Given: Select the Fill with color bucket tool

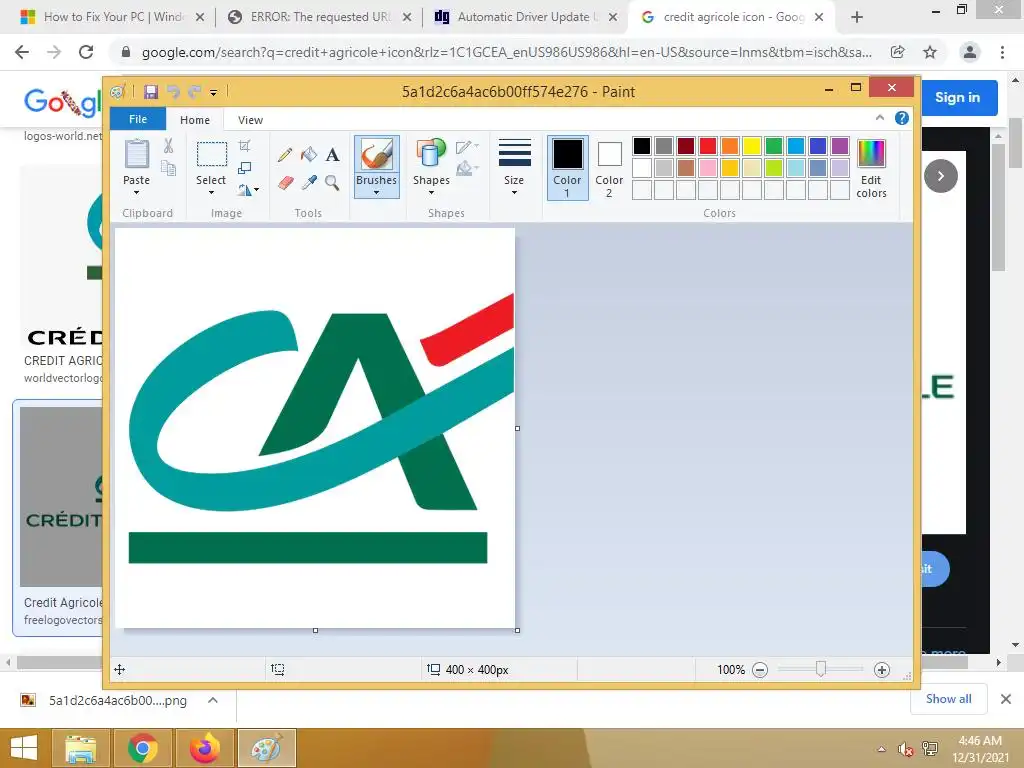Looking at the screenshot, I should 309,155.
